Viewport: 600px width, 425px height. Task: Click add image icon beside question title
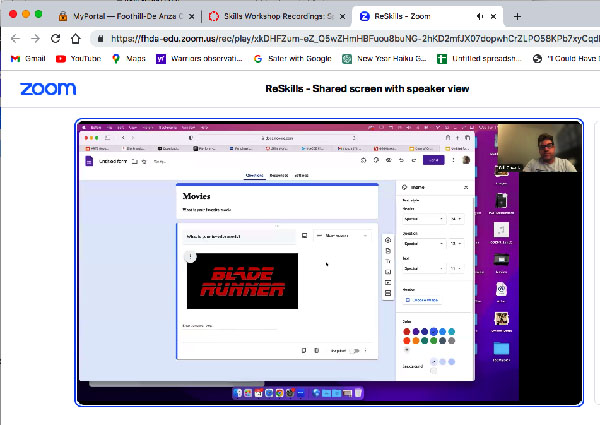(x=305, y=236)
